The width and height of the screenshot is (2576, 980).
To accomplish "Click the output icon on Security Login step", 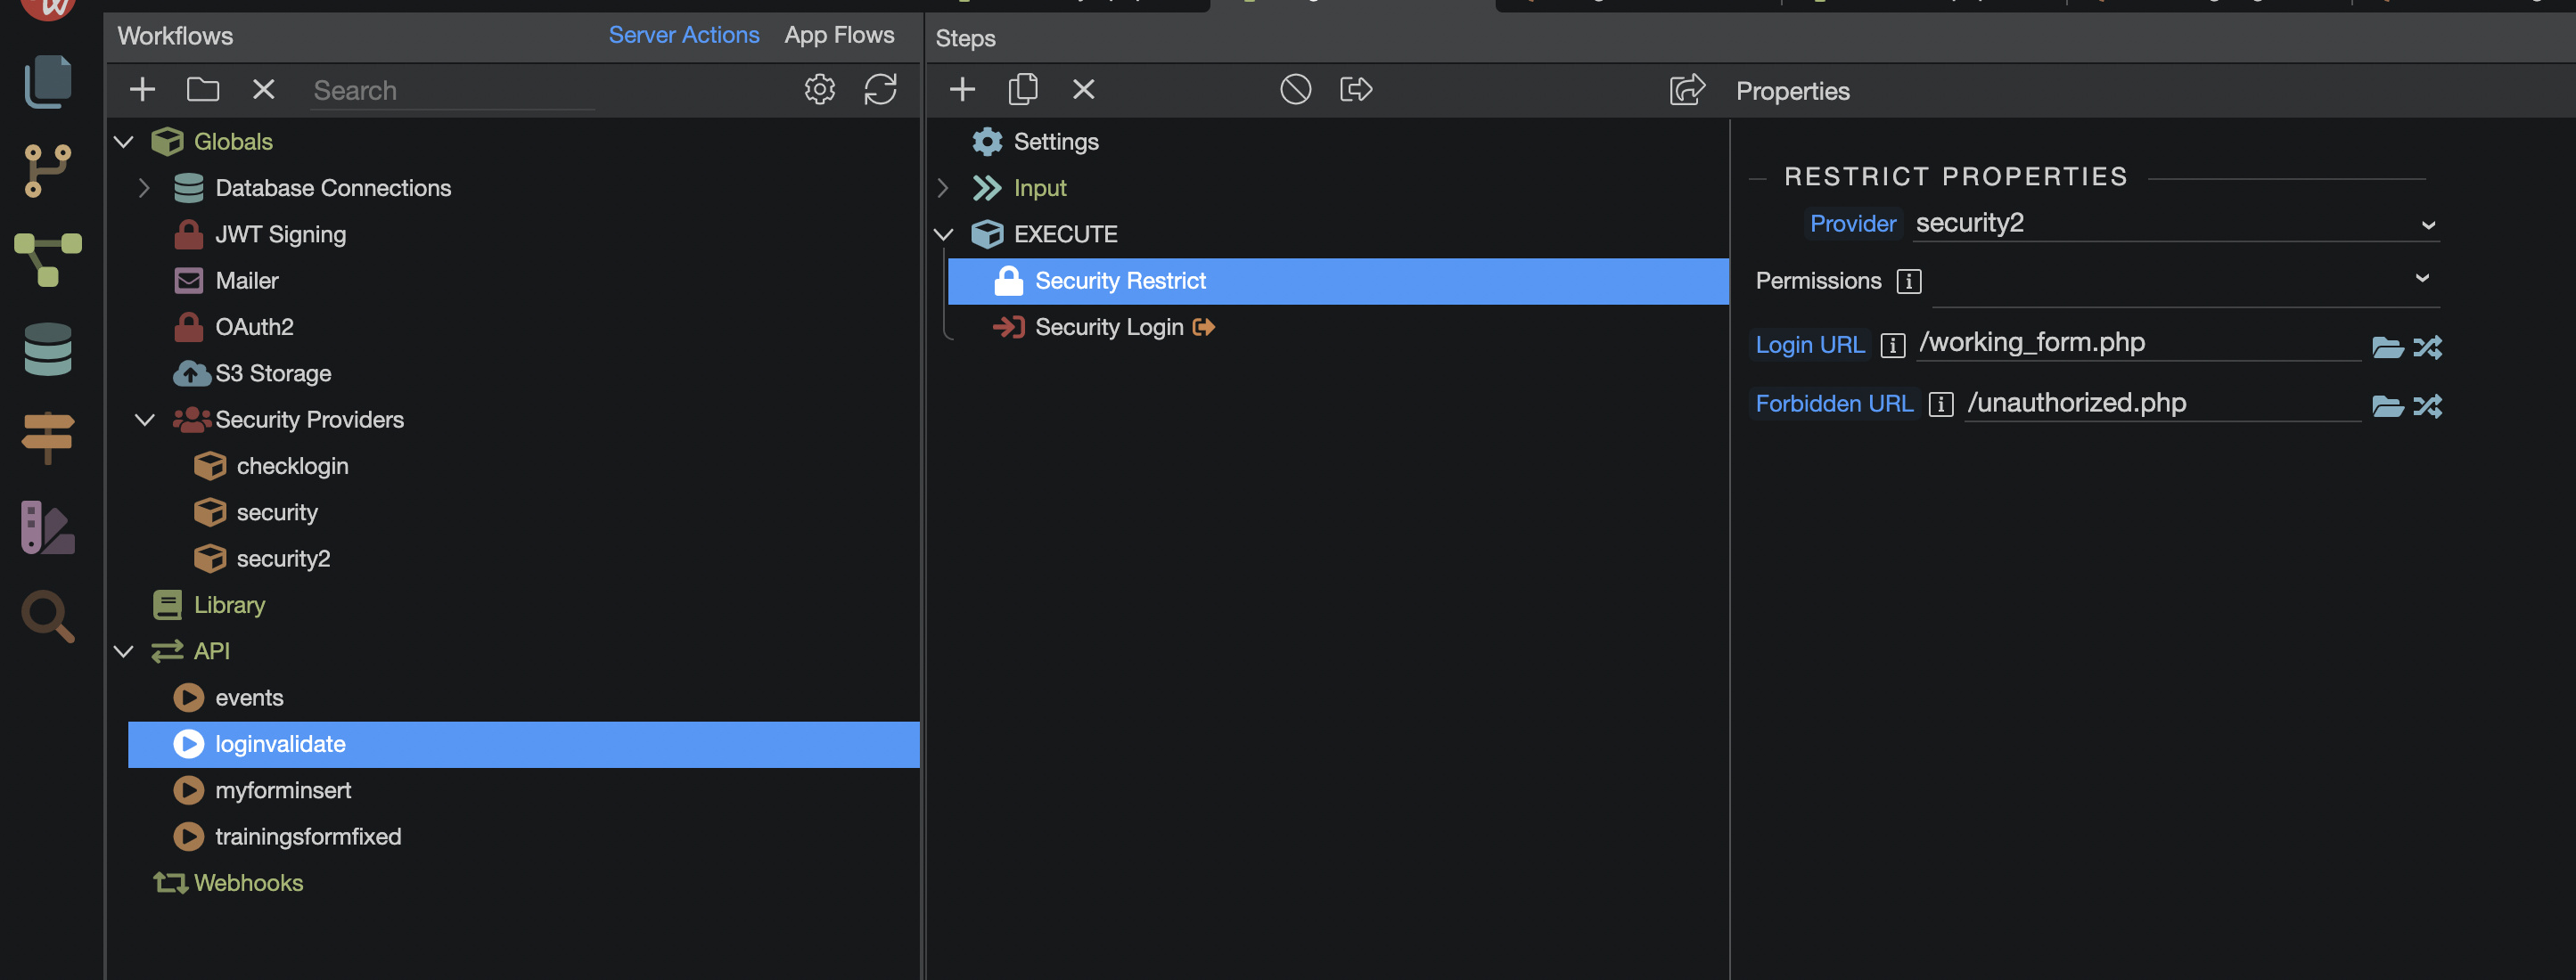I will 1205,327.
